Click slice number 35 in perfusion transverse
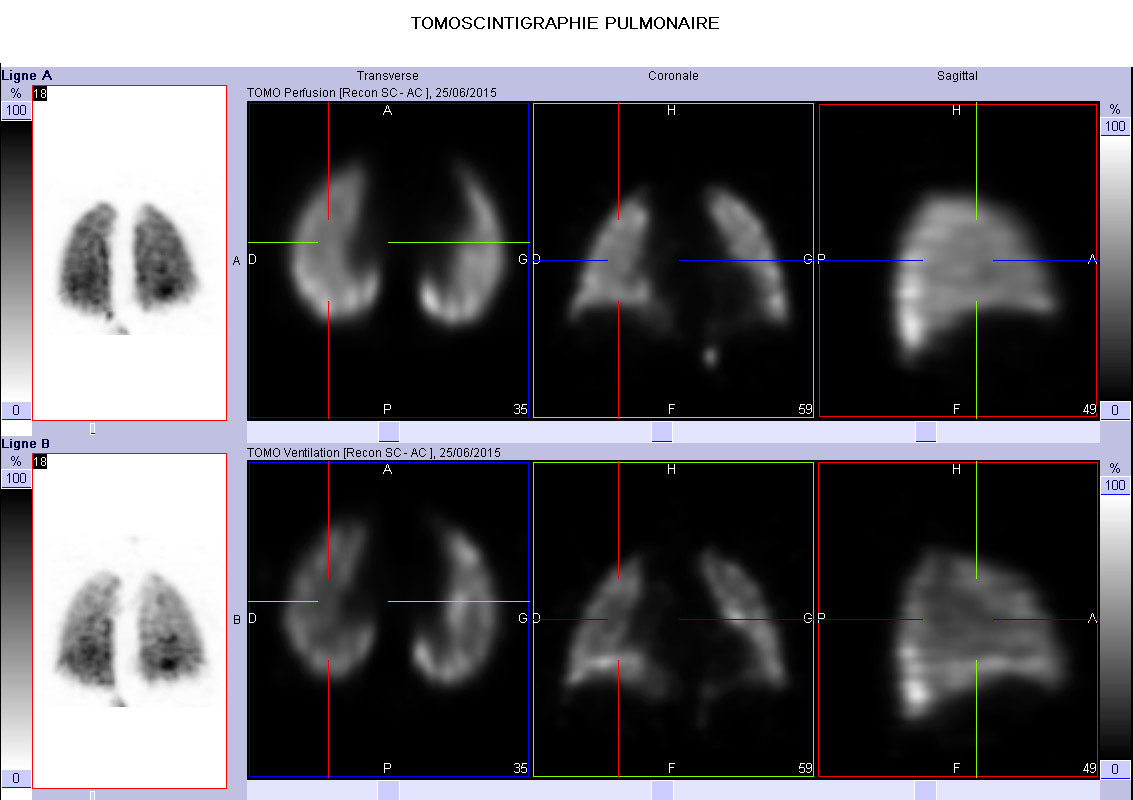 coord(520,410)
